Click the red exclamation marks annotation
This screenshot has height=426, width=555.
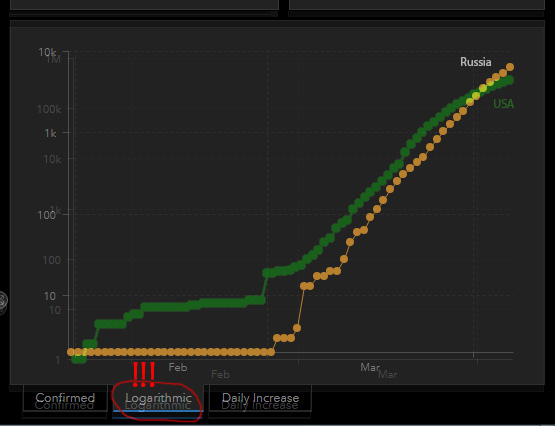[x=144, y=374]
